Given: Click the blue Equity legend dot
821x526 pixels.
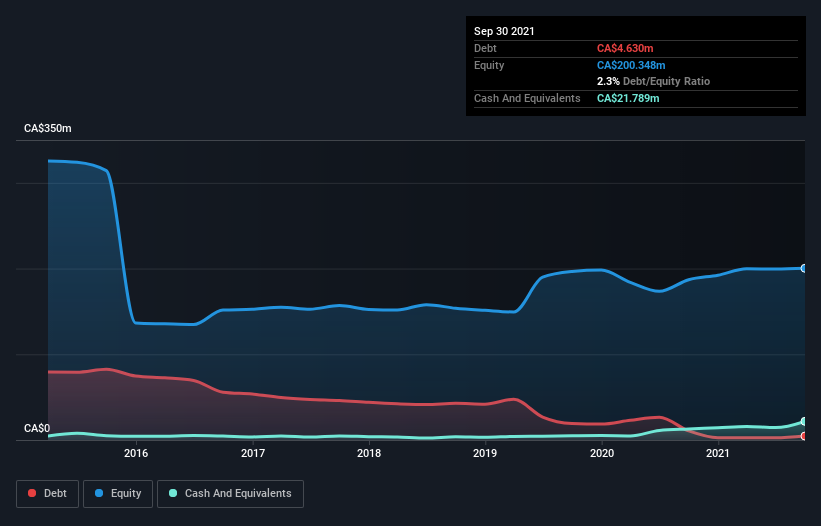Looking at the screenshot, I should point(99,493).
